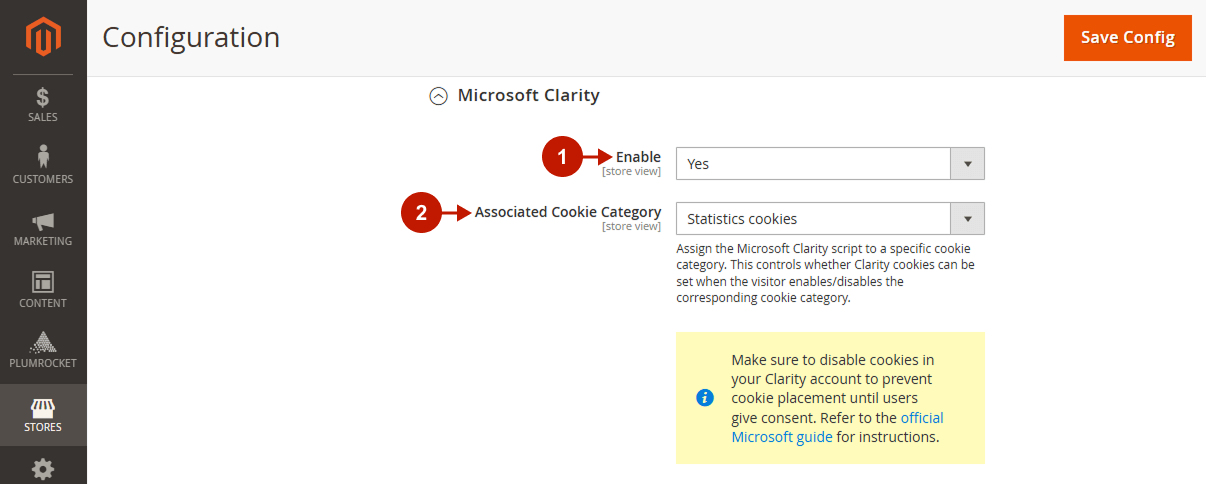Open the Associated Cookie Category dropdown
The width and height of the screenshot is (1206, 484).
pos(830,219)
